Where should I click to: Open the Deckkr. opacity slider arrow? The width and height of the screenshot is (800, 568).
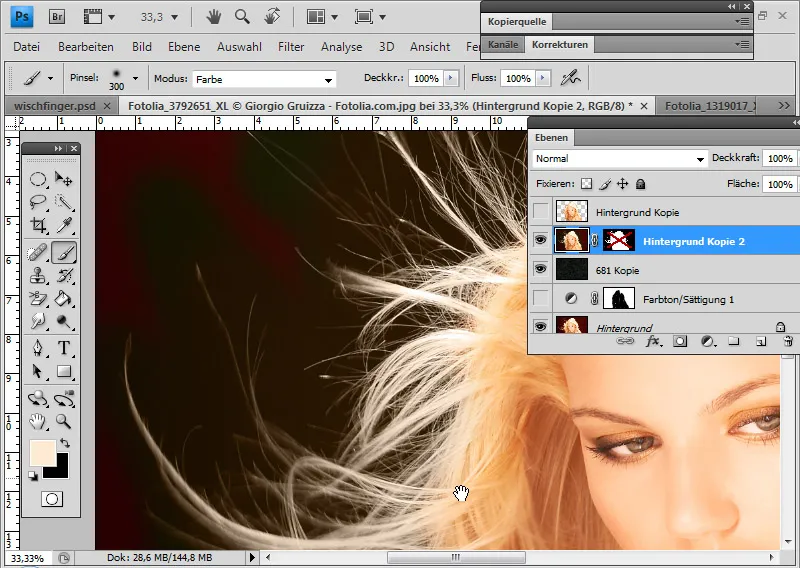point(451,78)
